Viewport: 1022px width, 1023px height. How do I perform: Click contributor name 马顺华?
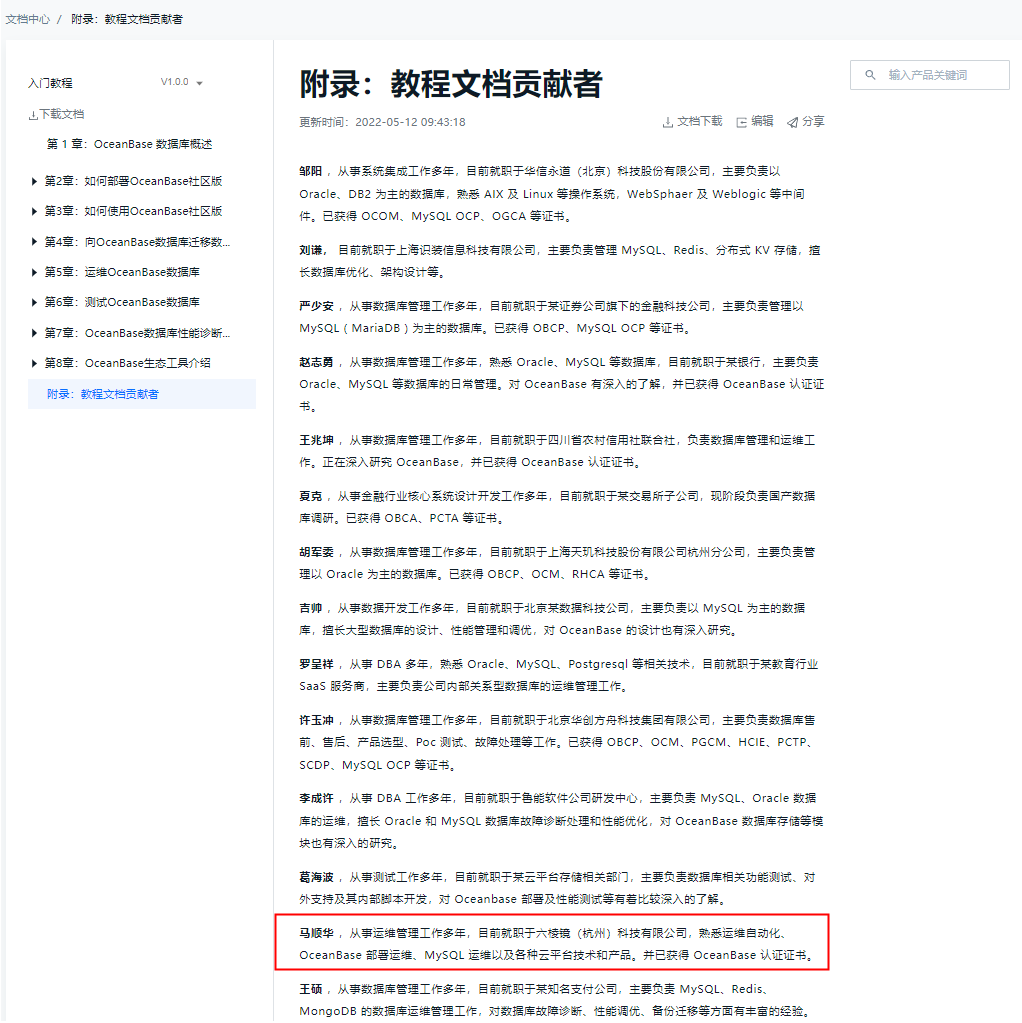(x=317, y=933)
